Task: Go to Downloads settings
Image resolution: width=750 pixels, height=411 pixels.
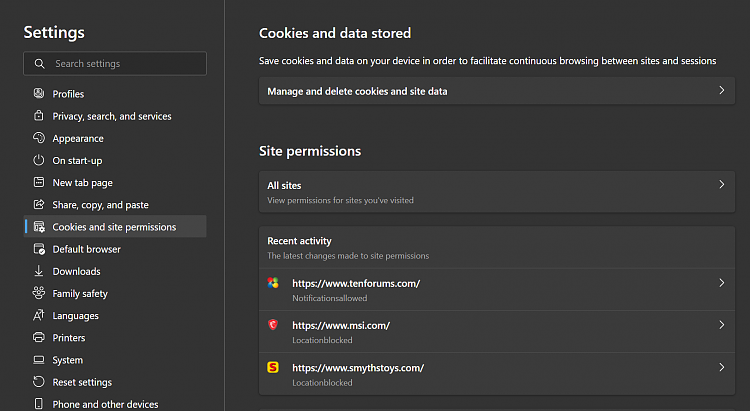Action: pos(115,271)
